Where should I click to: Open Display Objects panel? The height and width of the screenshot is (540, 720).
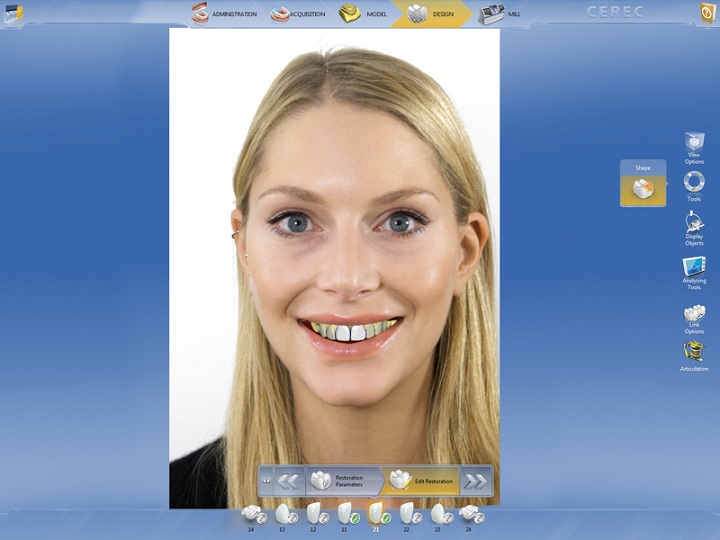coord(694,227)
